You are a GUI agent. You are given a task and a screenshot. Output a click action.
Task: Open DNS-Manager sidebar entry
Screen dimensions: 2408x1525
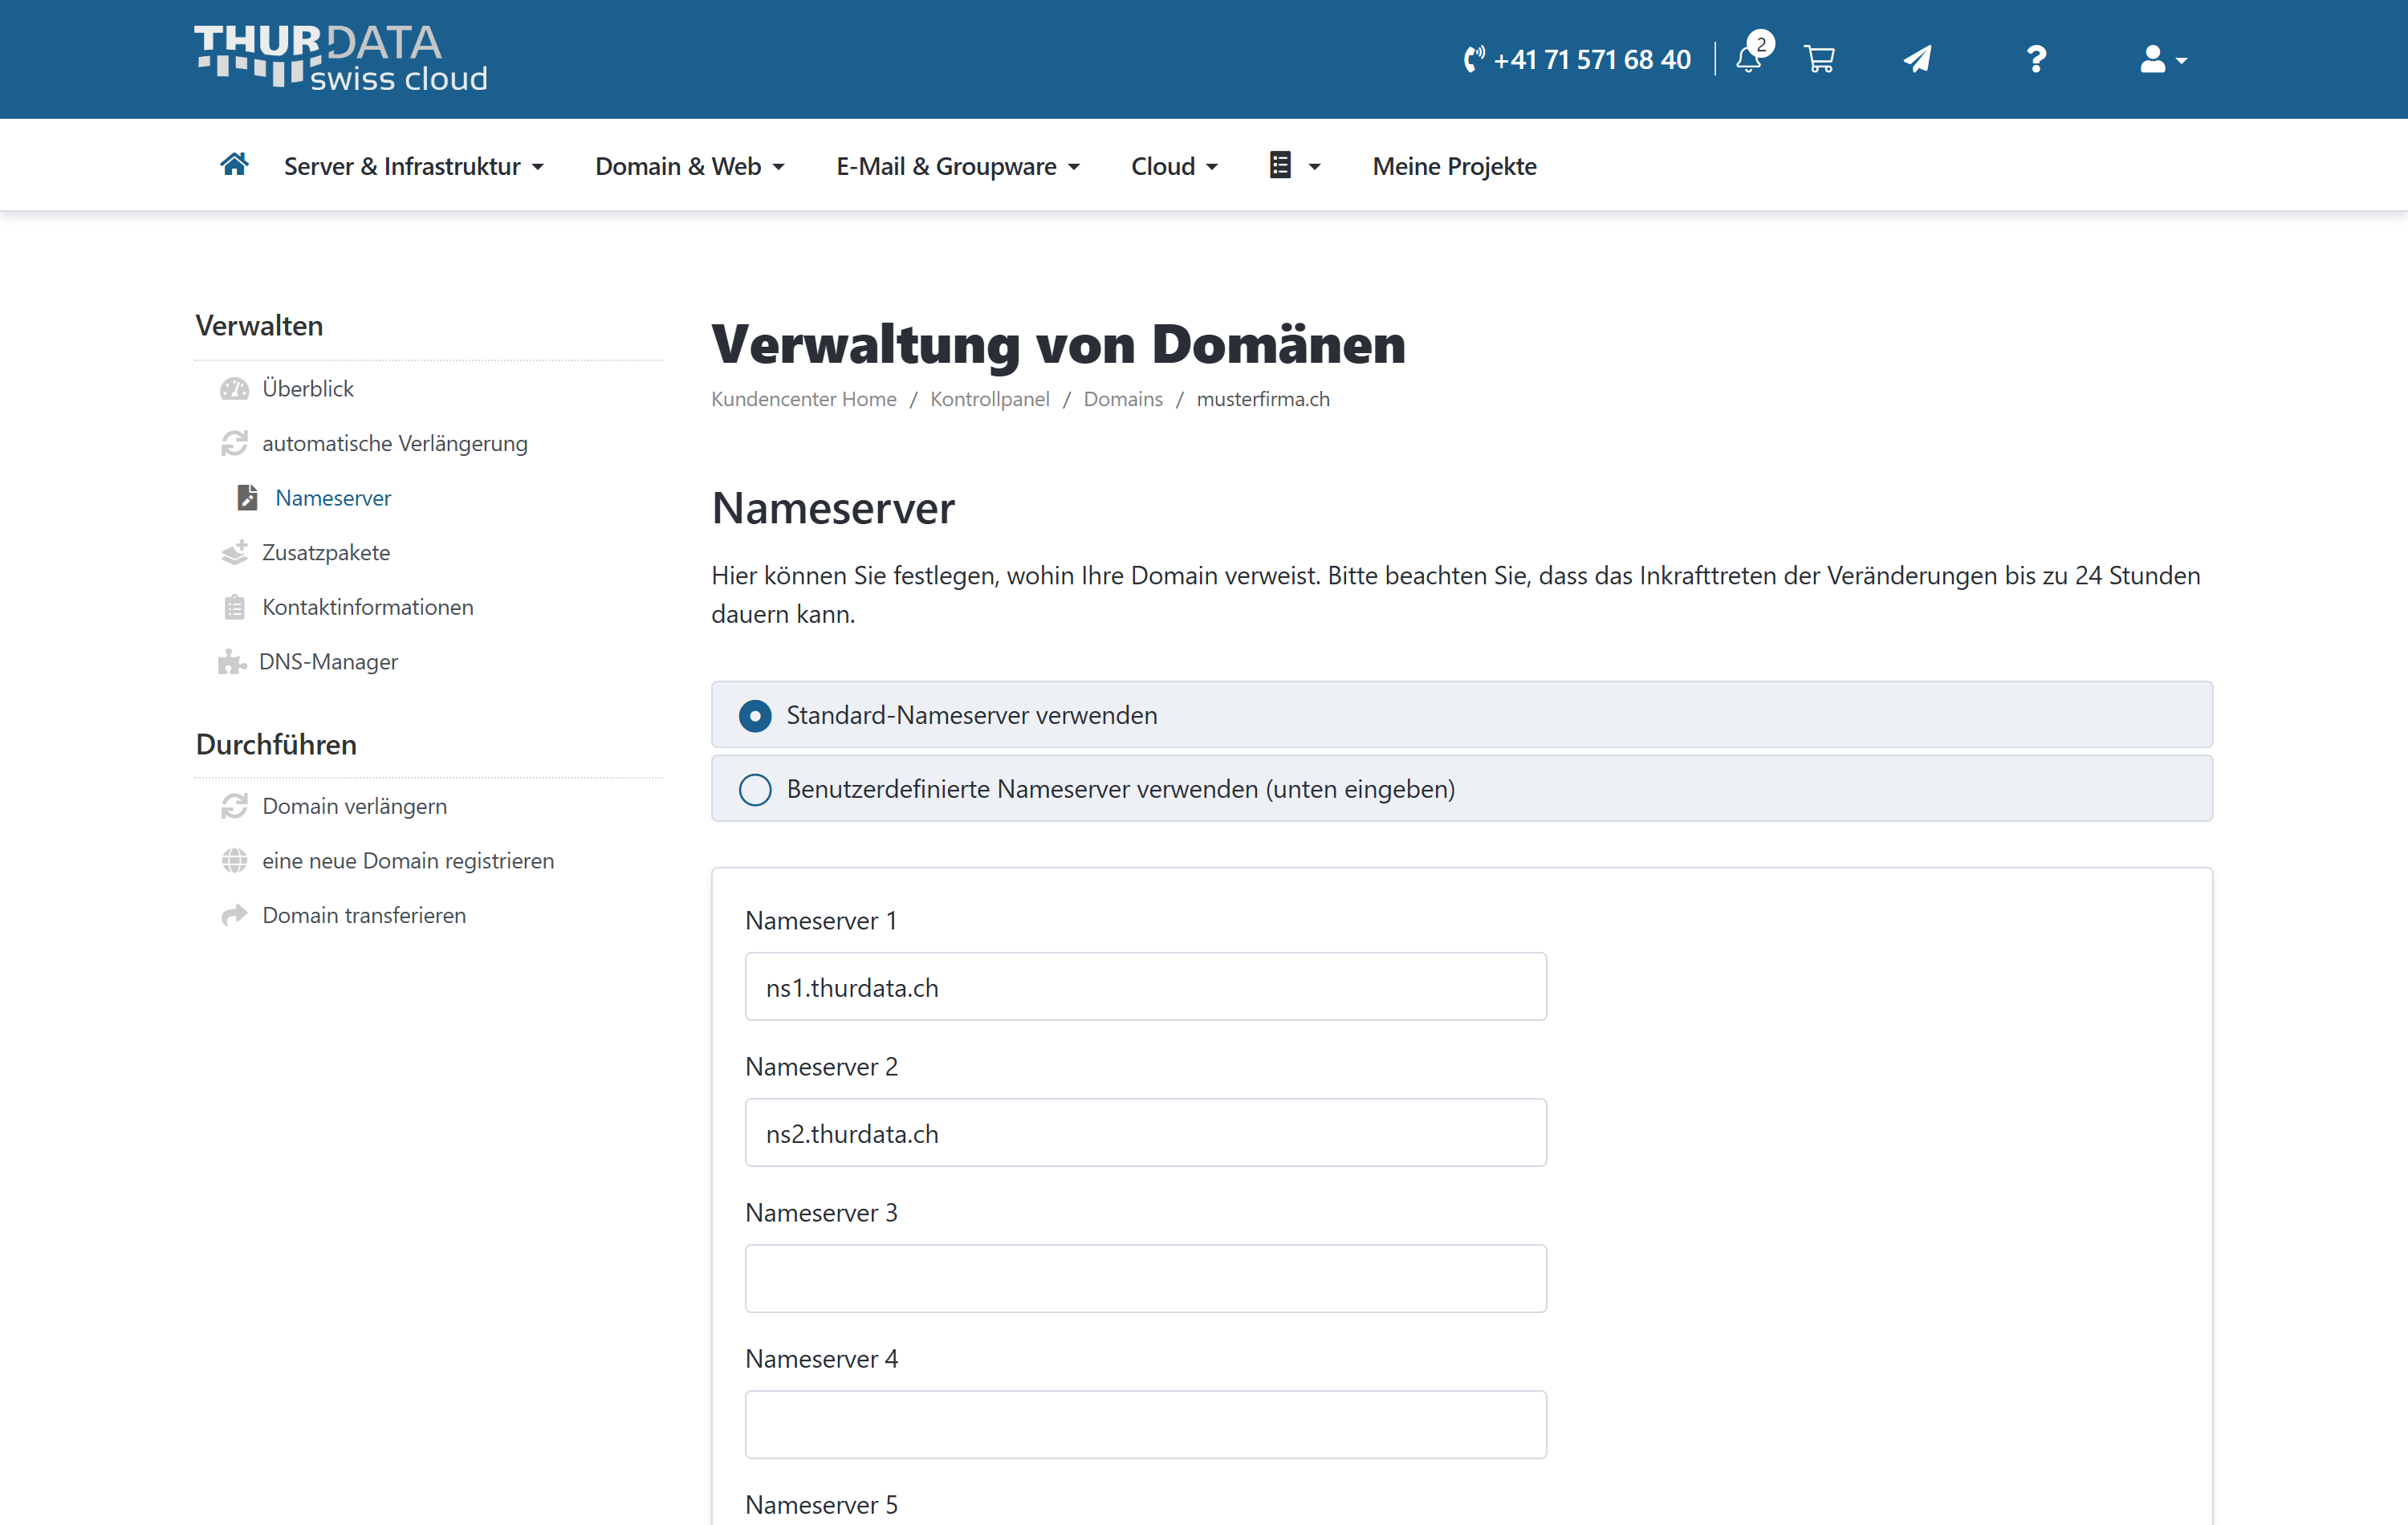pyautogui.click(x=328, y=661)
